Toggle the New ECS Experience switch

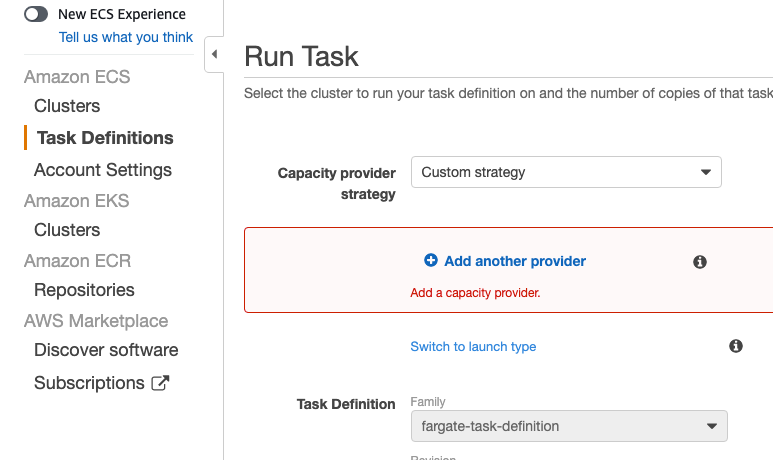coord(36,14)
